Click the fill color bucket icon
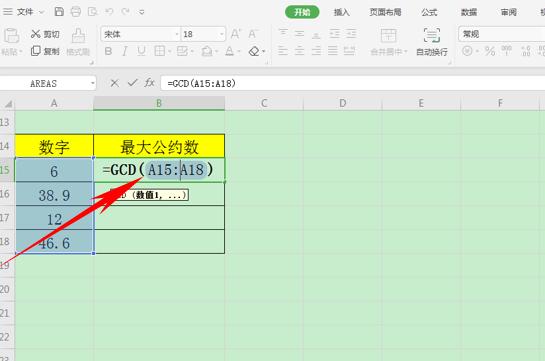Viewport: 545px width, 361px height. (207, 51)
